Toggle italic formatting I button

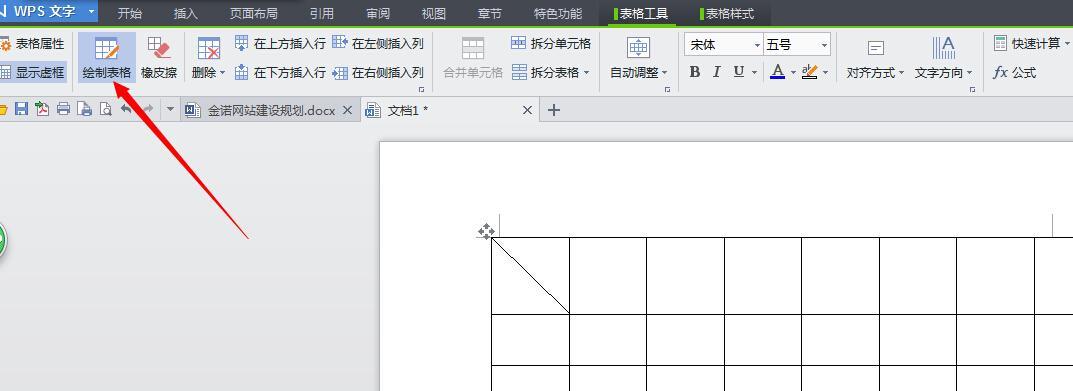[716, 72]
